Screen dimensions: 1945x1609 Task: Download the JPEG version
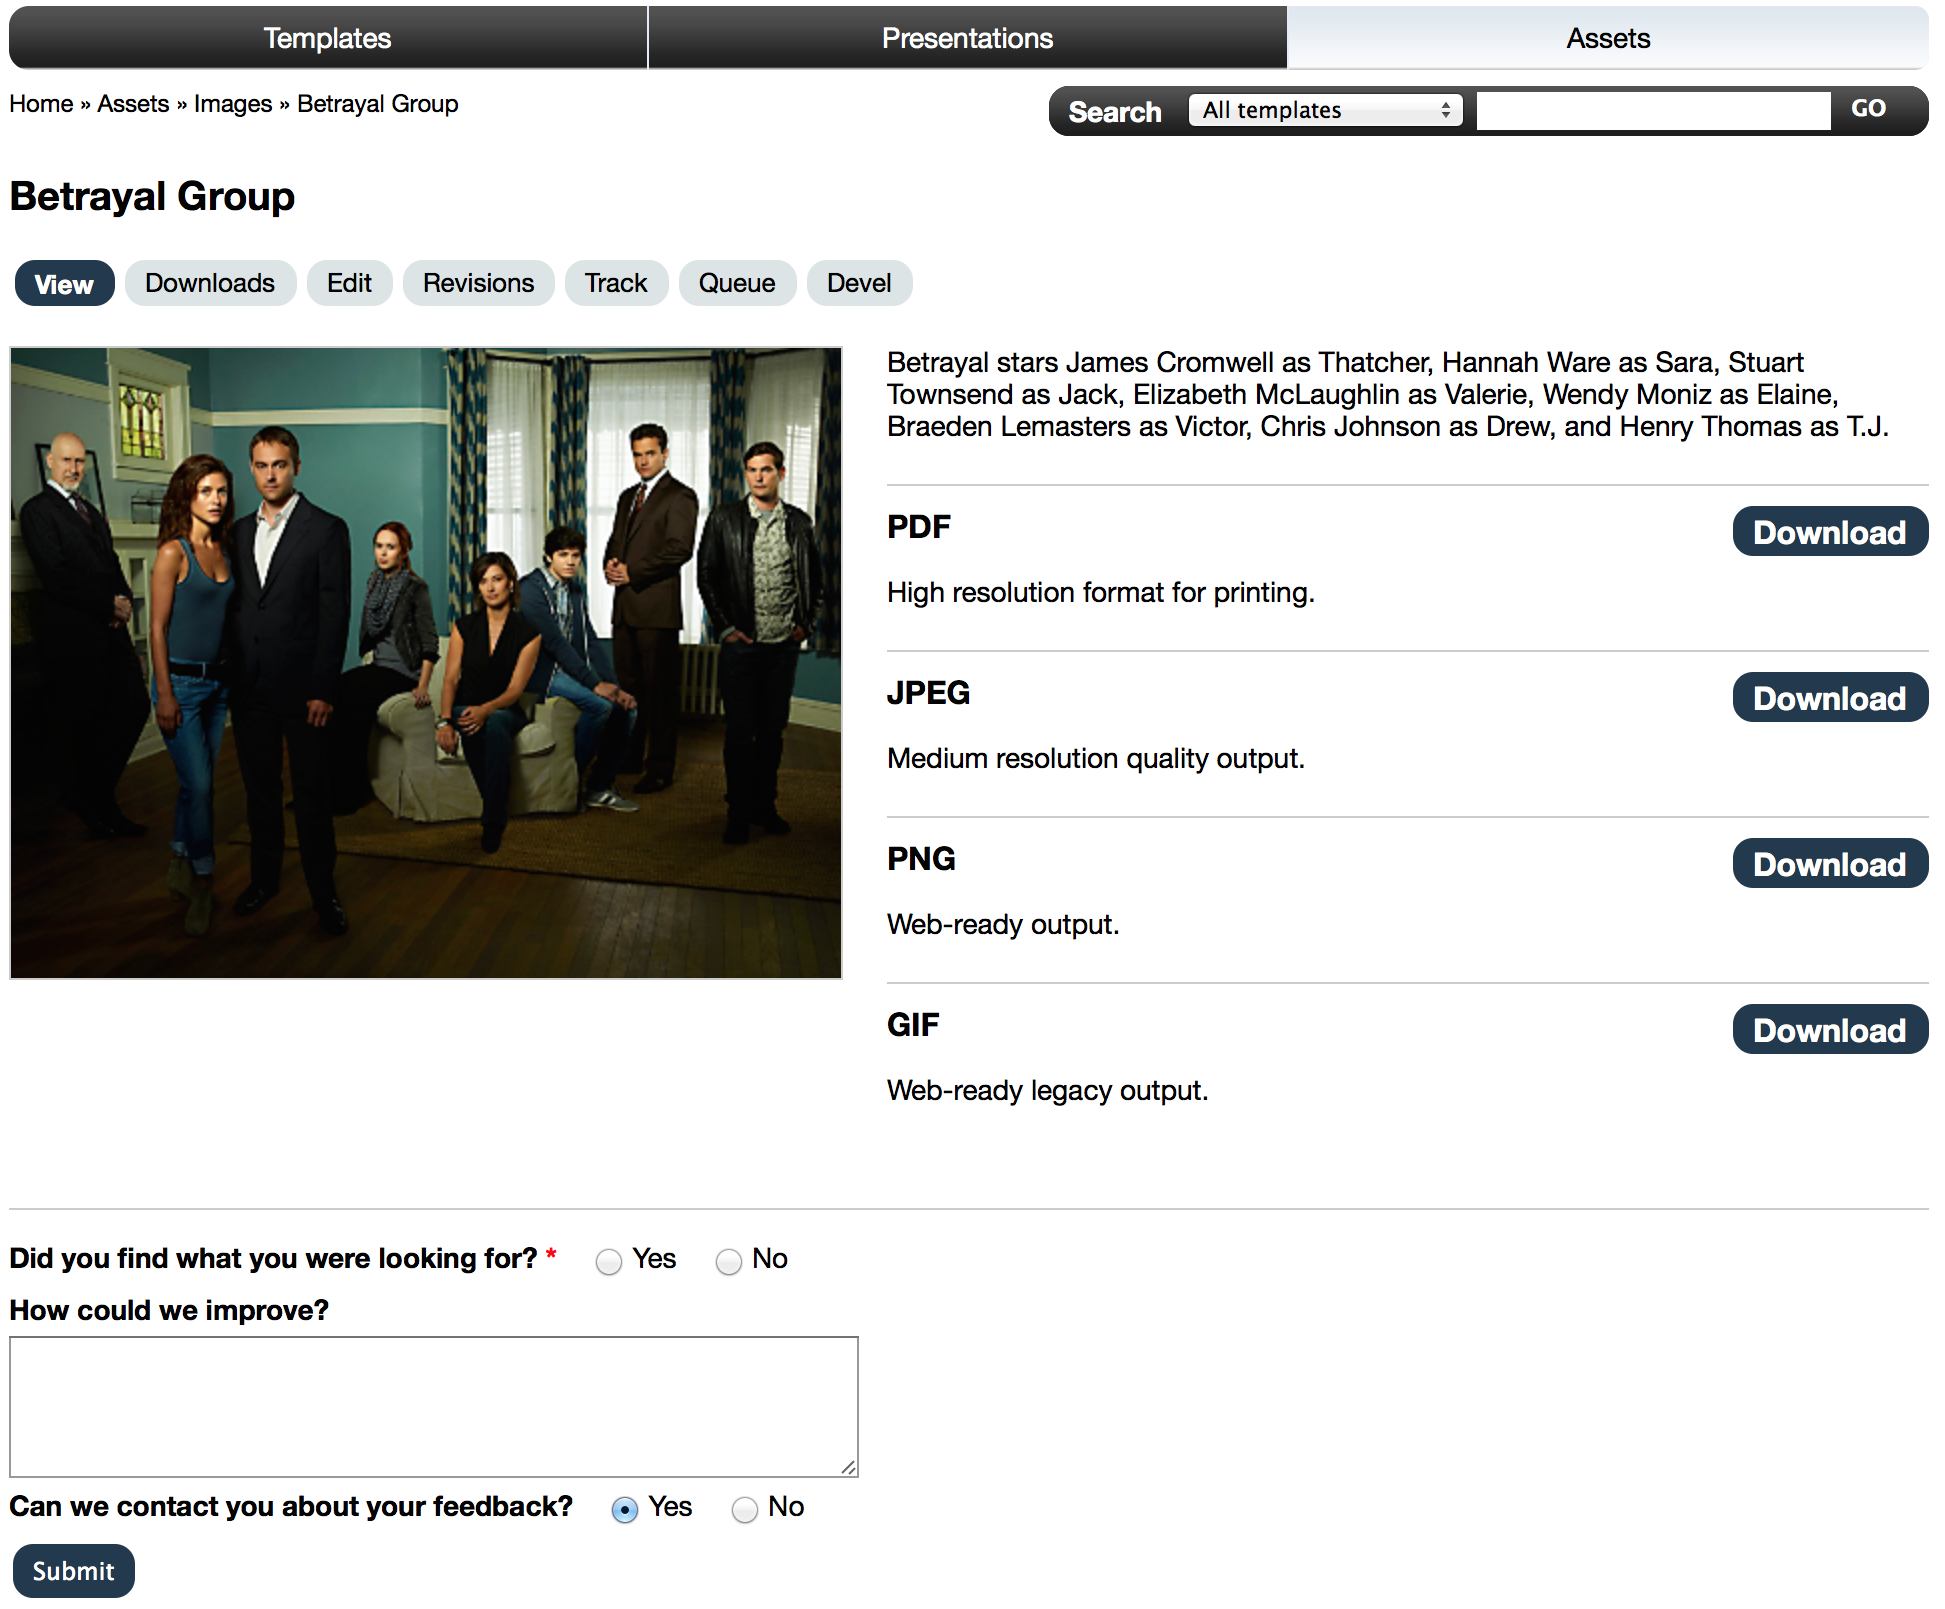1830,698
